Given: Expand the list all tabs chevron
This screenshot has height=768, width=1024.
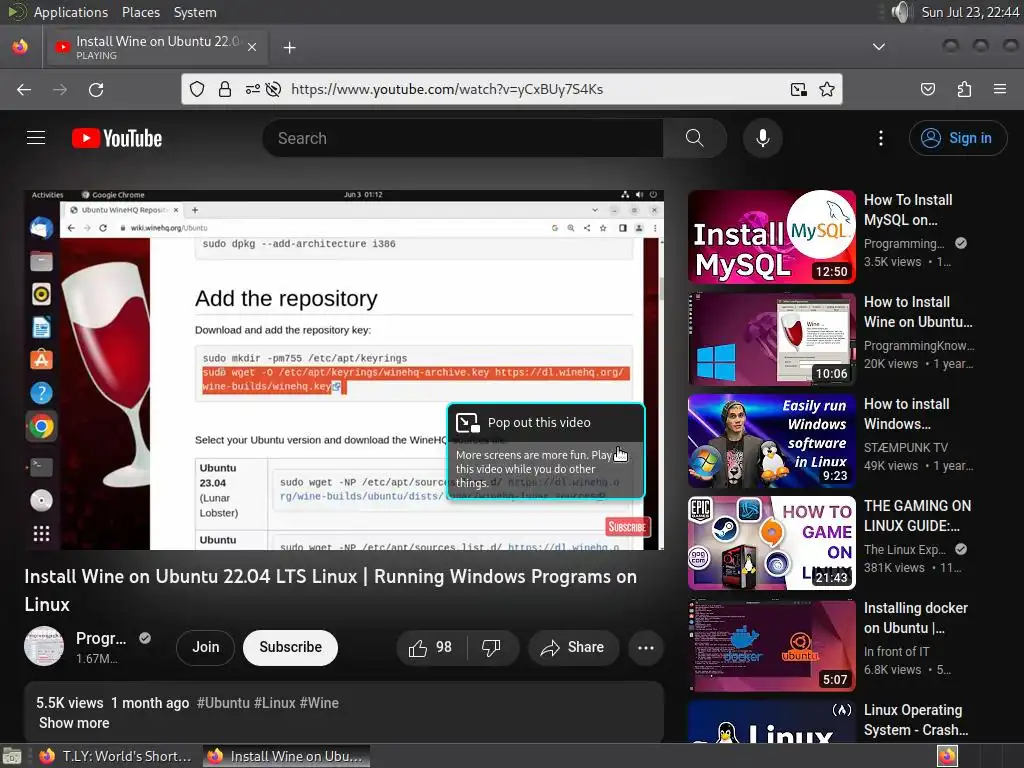Looking at the screenshot, I should point(879,47).
